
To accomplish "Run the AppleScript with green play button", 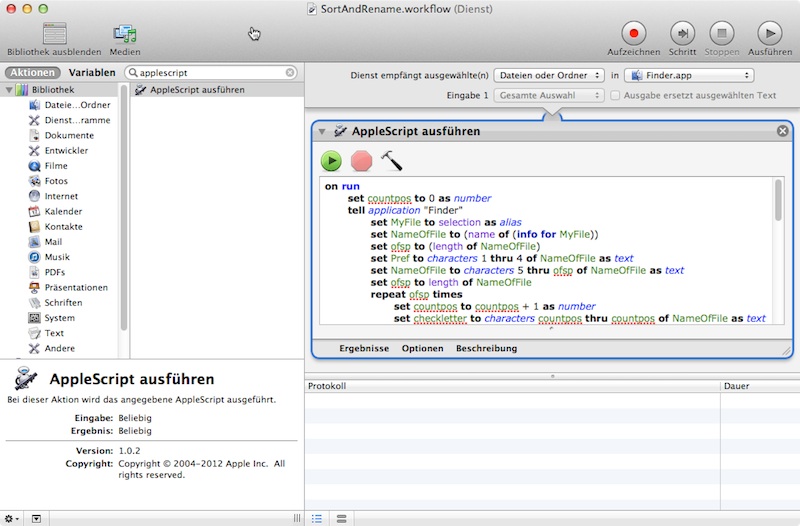I will tap(331, 160).
